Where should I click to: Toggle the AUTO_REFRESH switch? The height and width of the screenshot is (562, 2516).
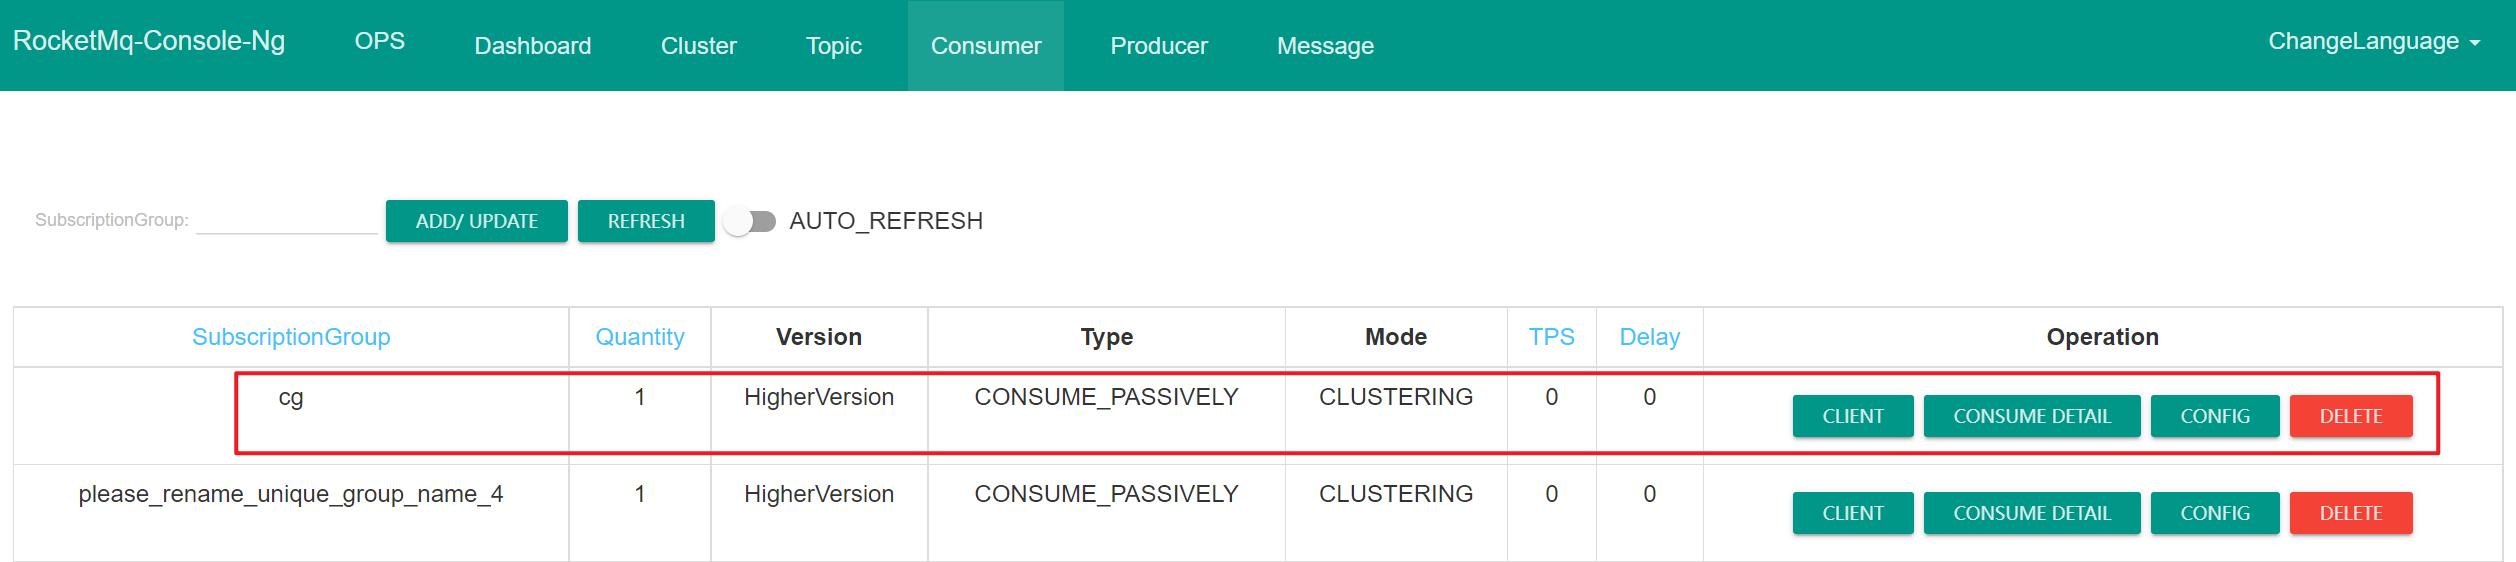tap(750, 221)
